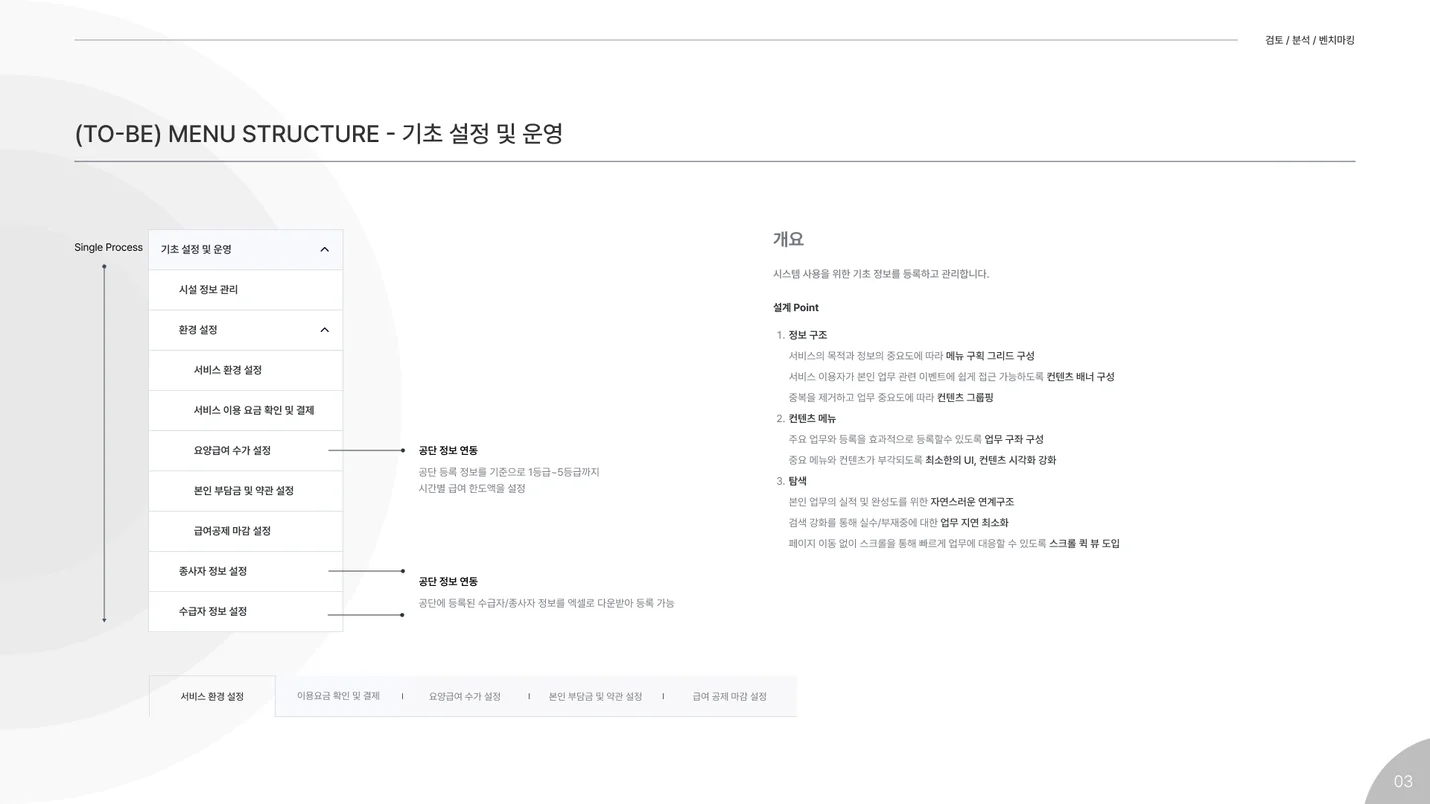This screenshot has width=1430, height=804.
Task: Open 서비스 이용 요금 확인 및 결제
Action: (245, 411)
